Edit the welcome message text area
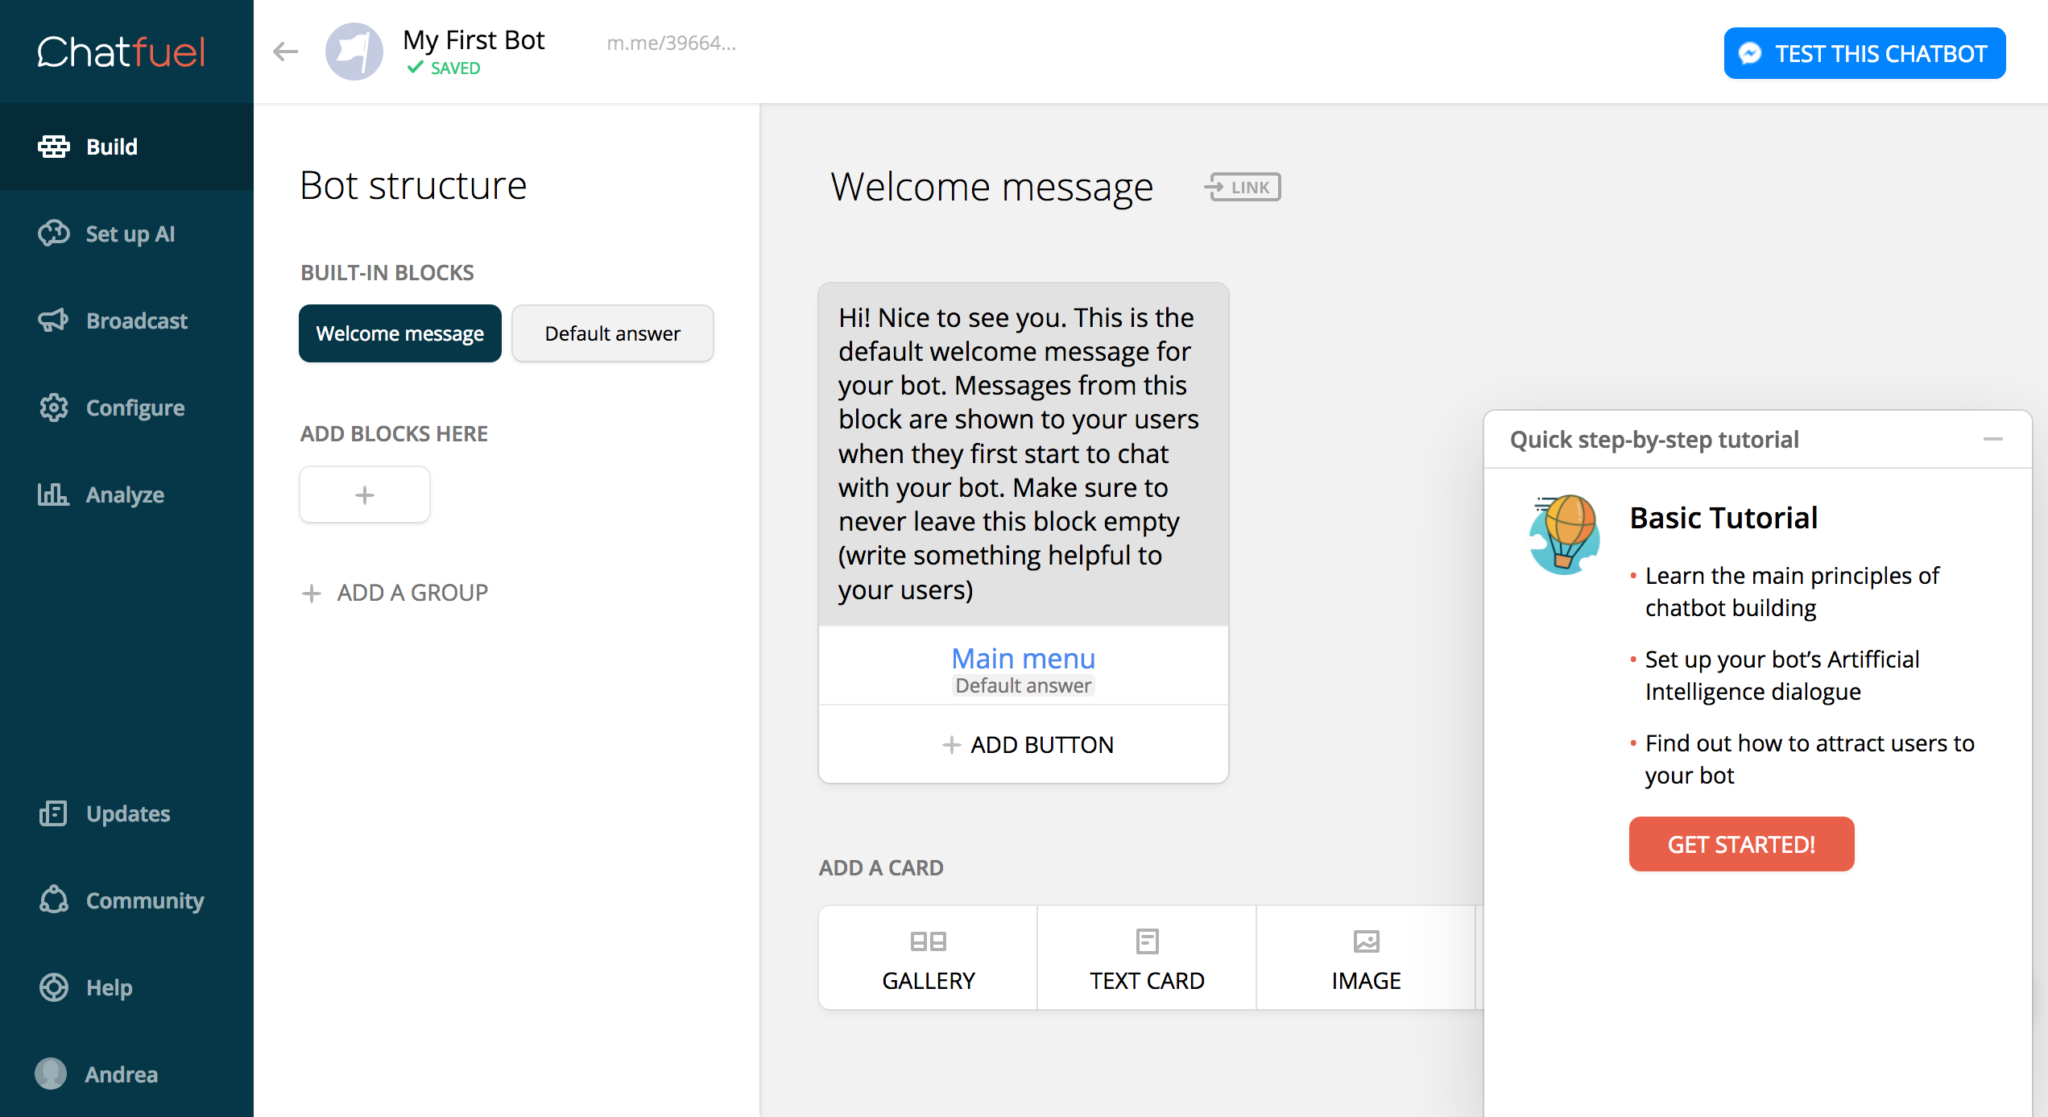The height and width of the screenshot is (1117, 2048). tap(1023, 454)
